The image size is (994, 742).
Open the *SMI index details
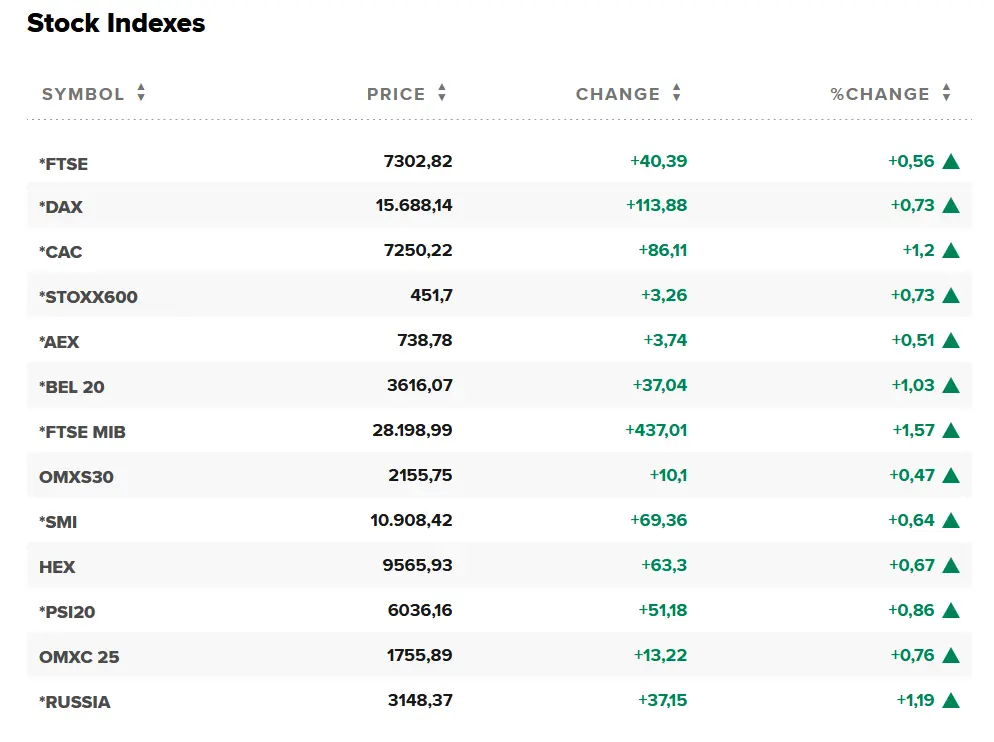coord(59,521)
